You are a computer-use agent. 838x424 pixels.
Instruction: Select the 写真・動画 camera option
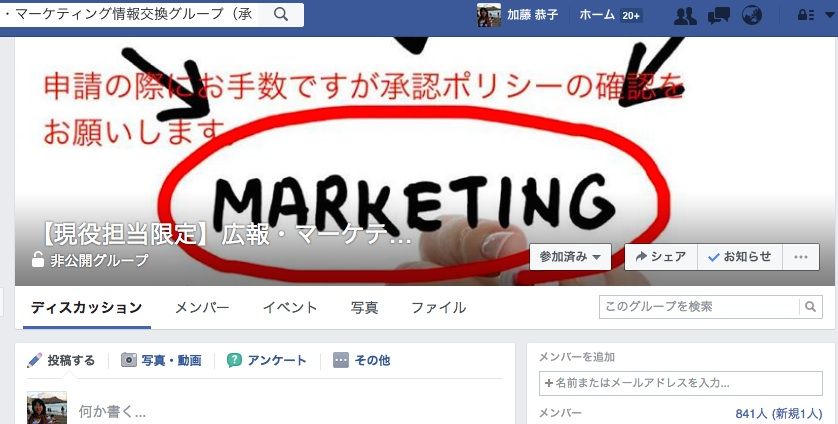(x=161, y=360)
